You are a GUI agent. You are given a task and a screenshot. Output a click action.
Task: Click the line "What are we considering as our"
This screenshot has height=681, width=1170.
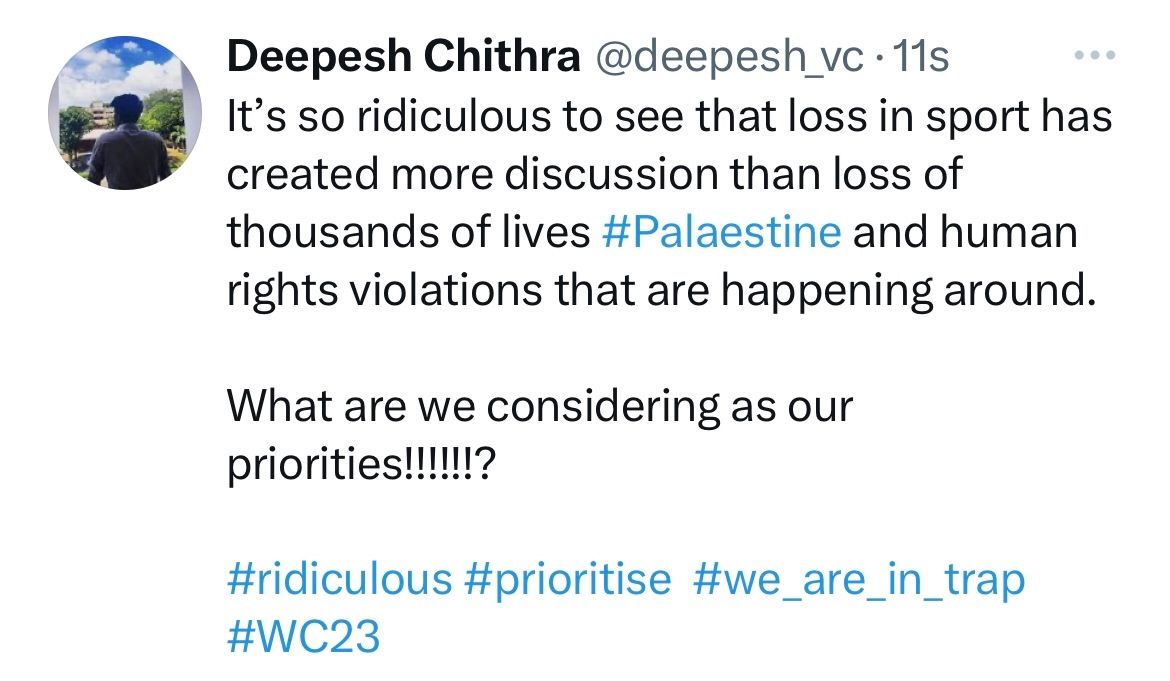pyautogui.click(x=540, y=407)
